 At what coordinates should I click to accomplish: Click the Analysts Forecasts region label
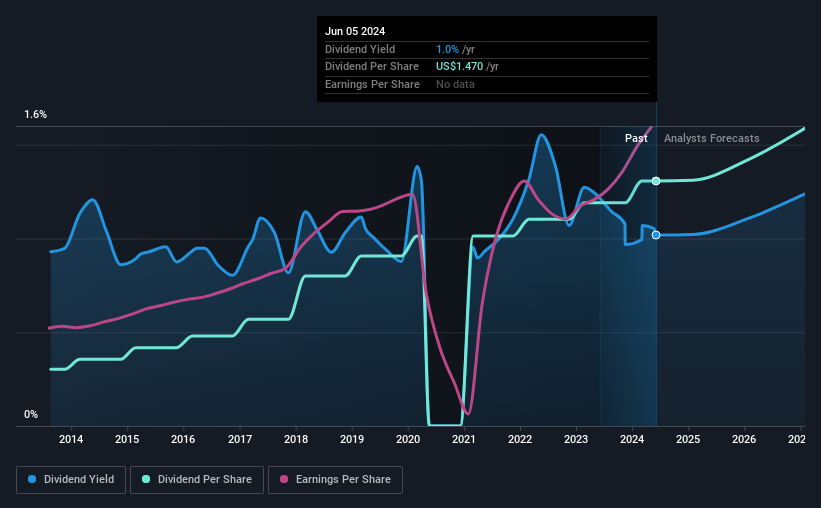pos(712,138)
